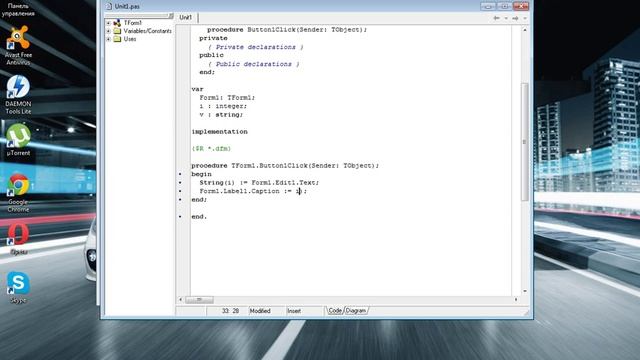Click the horizontal scrollbar left arrow
Screen dimensions: 640x360
pyautogui.click(x=180, y=300)
